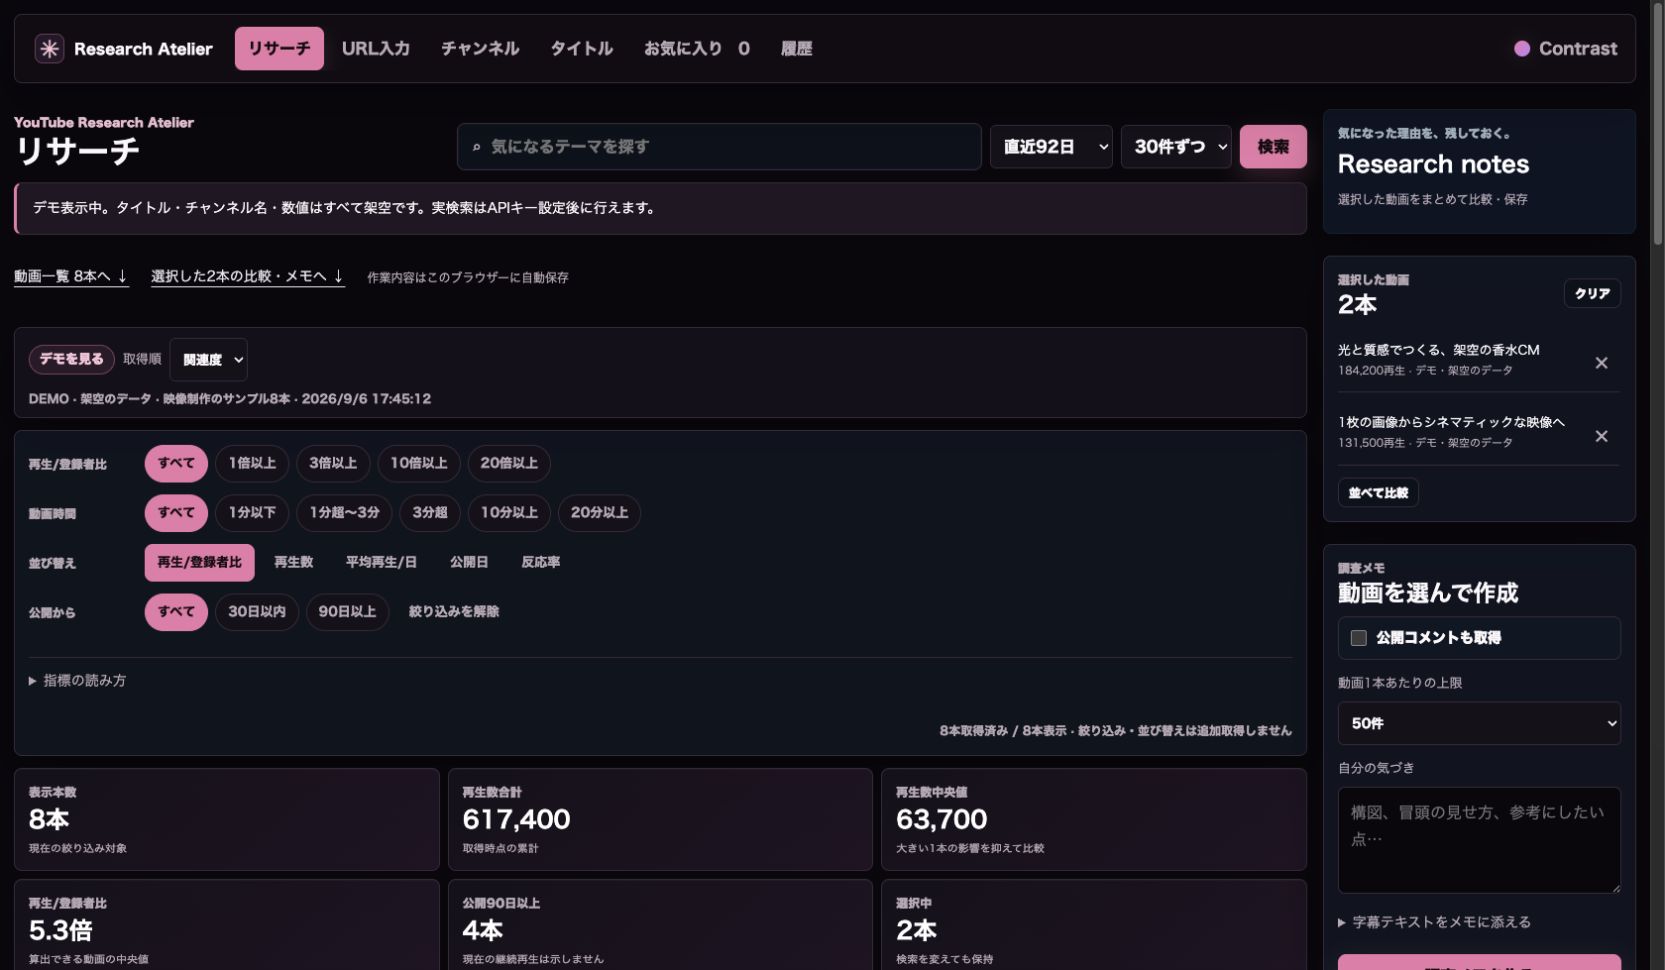Screen dimensions: 1665x970
Task: Open お気に入り tab
Action: point(696,48)
